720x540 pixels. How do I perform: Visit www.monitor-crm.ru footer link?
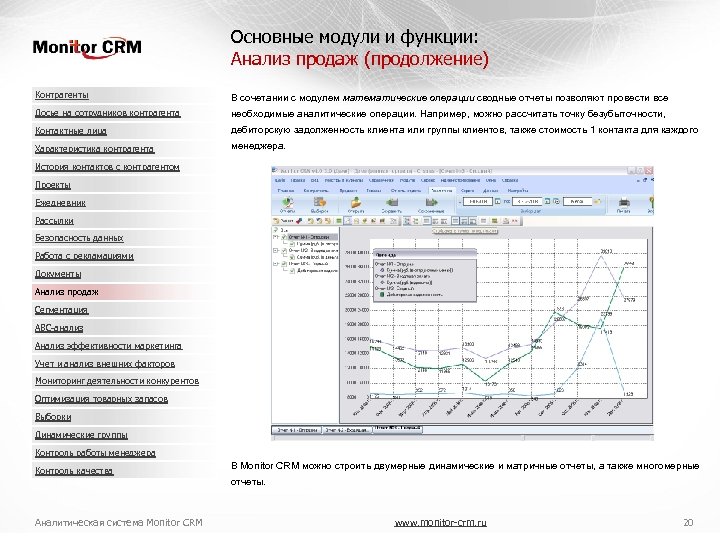pyautogui.click(x=440, y=523)
